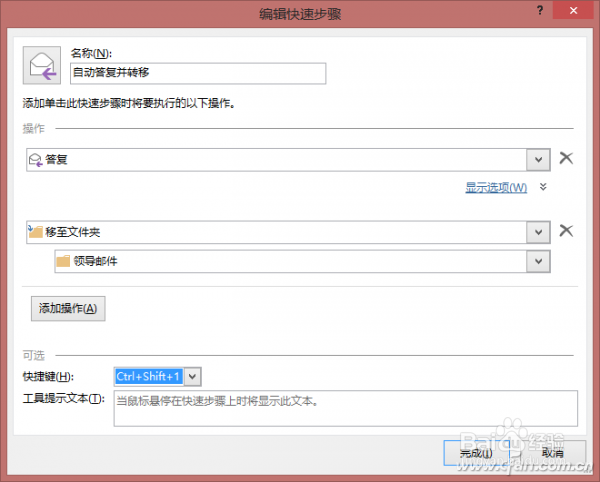Click the name field containing 自动答复并转移

click(198, 73)
